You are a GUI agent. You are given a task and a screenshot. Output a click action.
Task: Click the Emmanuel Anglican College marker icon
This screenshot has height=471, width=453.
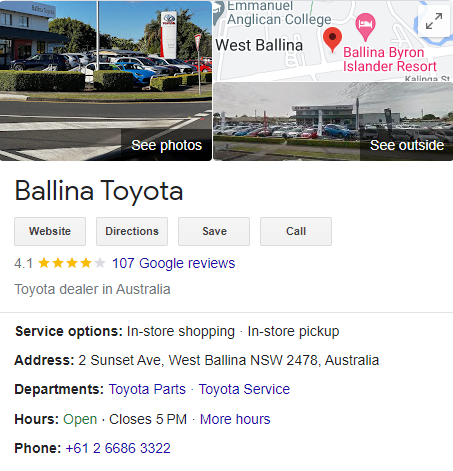pyautogui.click(x=218, y=12)
